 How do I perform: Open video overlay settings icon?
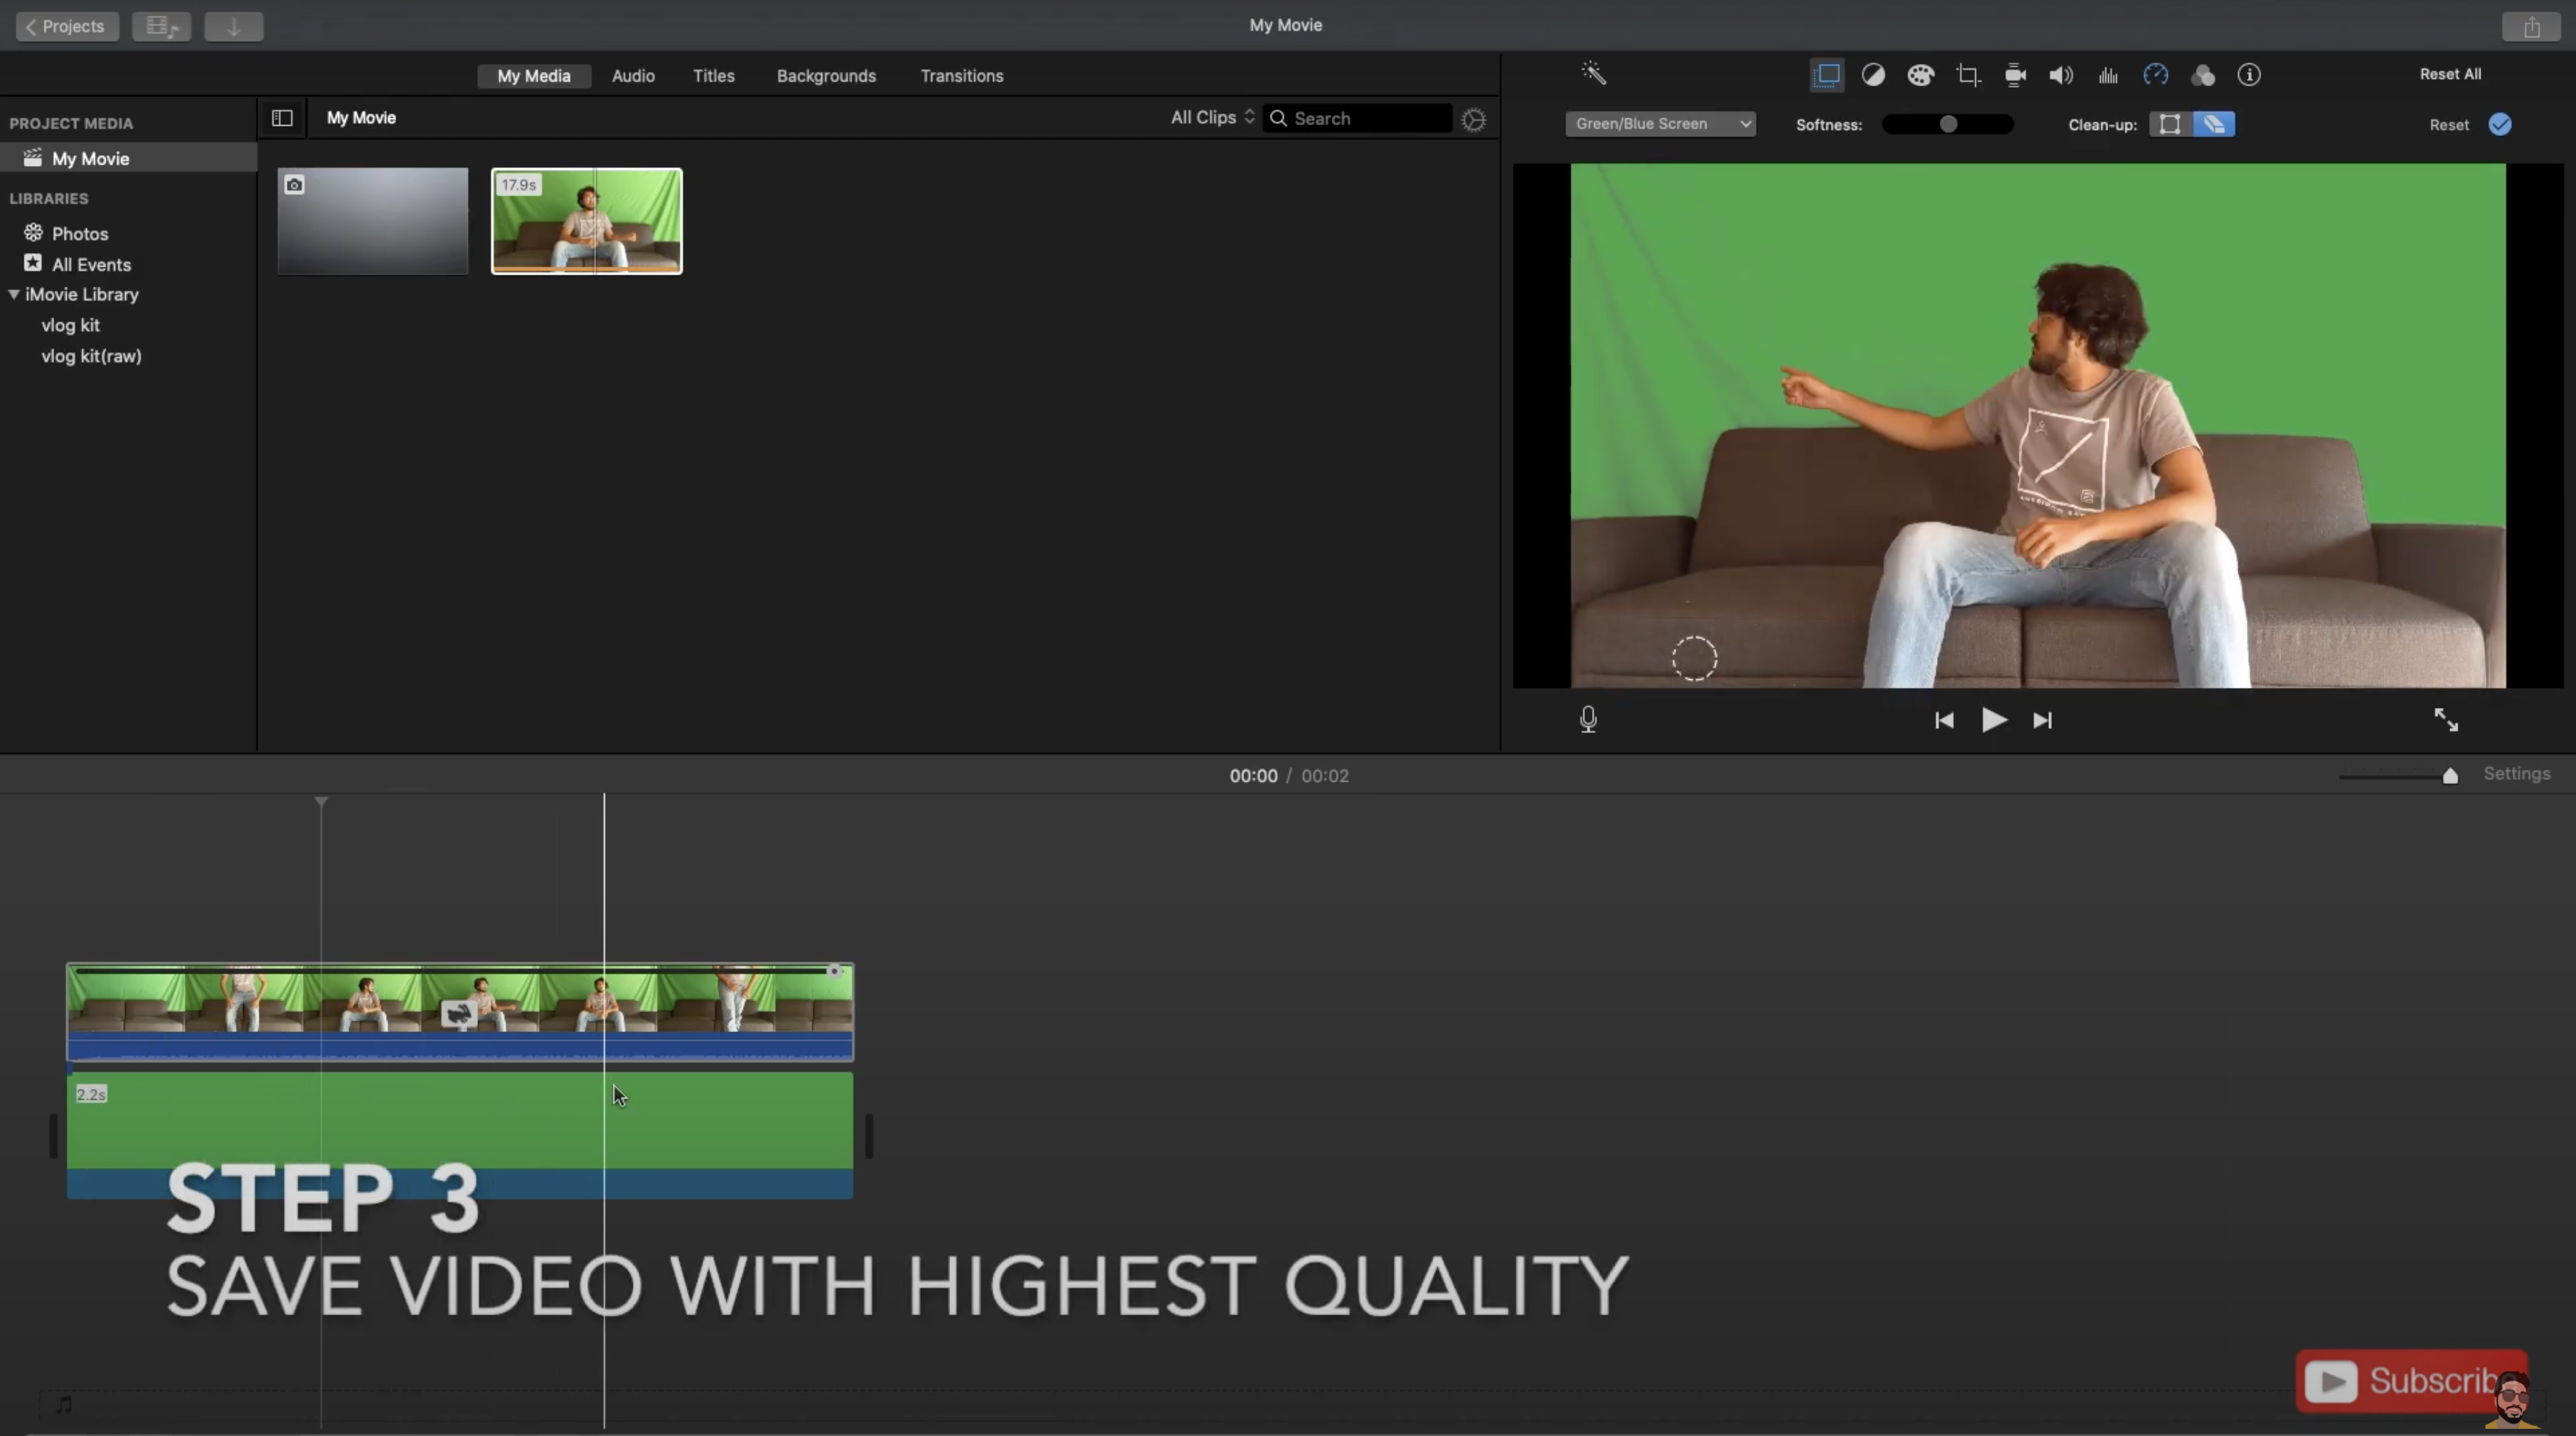(x=1826, y=75)
